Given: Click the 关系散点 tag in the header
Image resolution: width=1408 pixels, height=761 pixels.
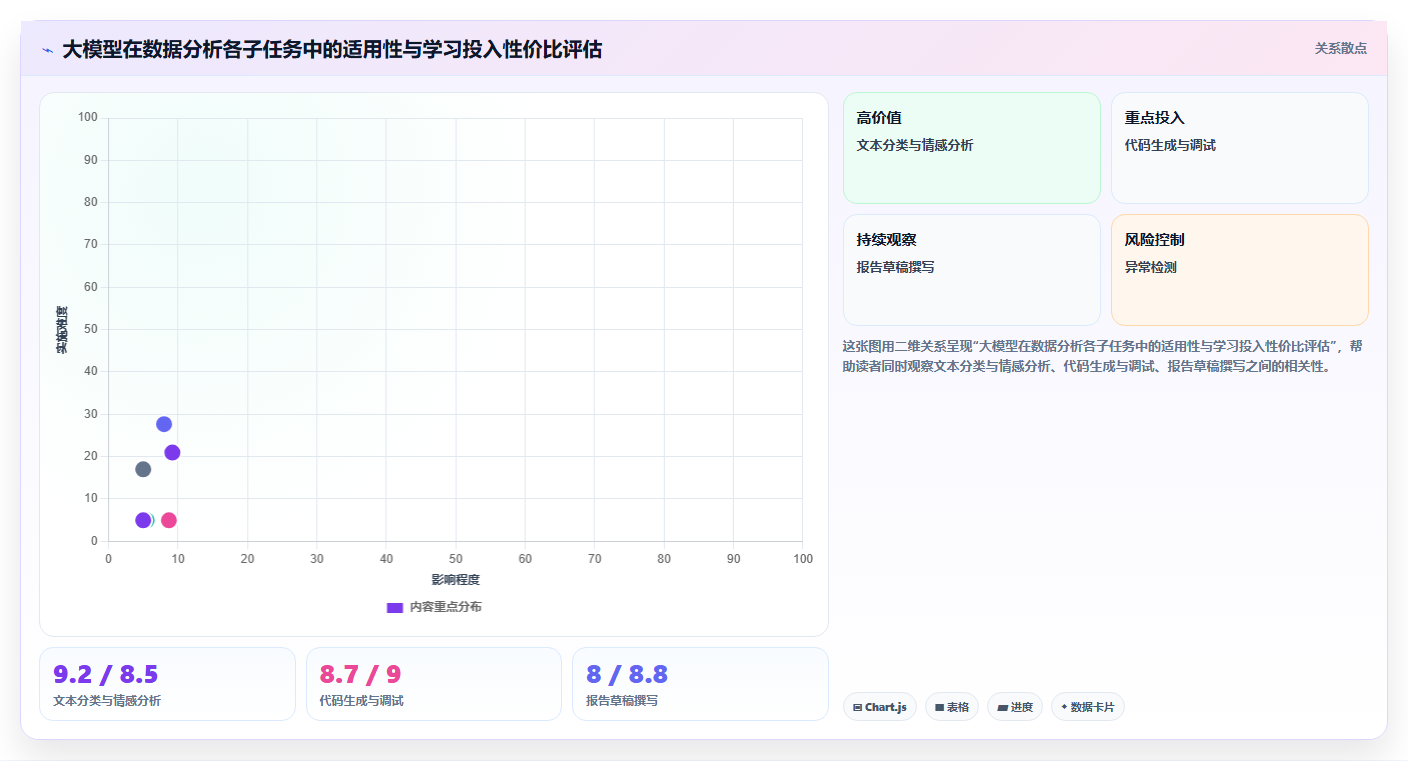Looking at the screenshot, I should (1340, 48).
